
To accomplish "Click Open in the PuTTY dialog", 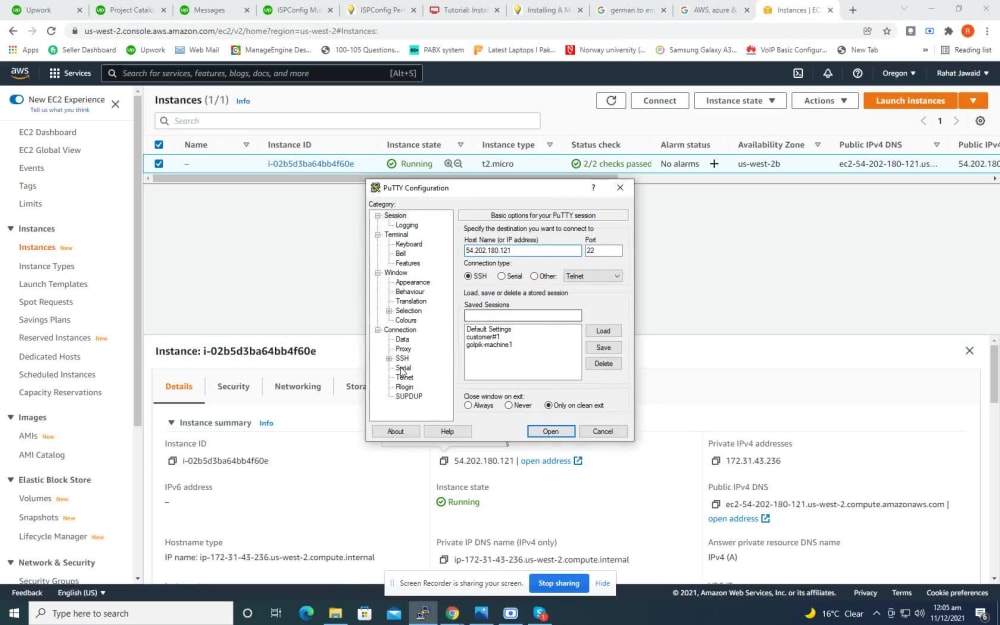I will (x=551, y=432).
